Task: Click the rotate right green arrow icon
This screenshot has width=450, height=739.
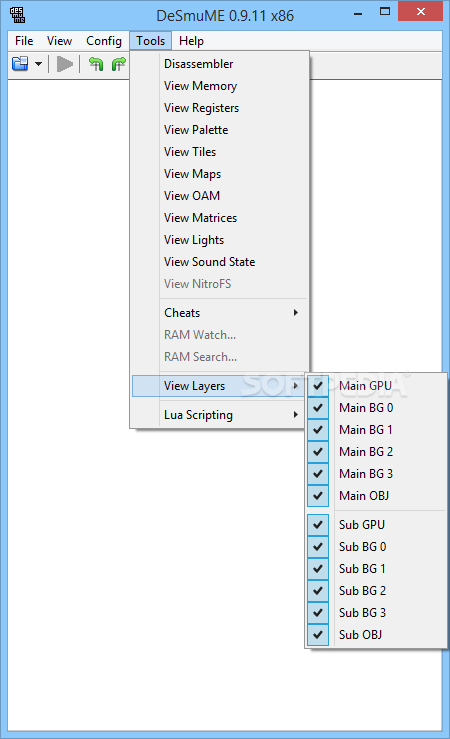Action: coord(118,64)
